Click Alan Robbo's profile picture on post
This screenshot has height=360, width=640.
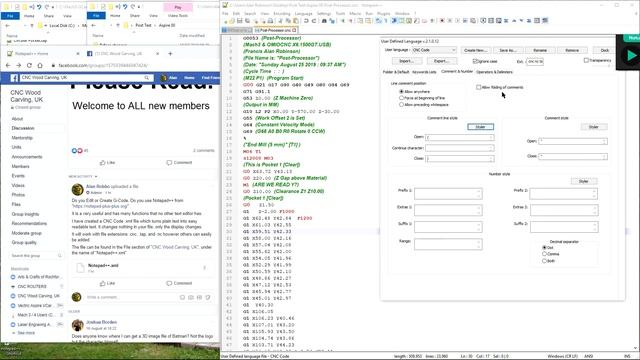(x=78, y=189)
